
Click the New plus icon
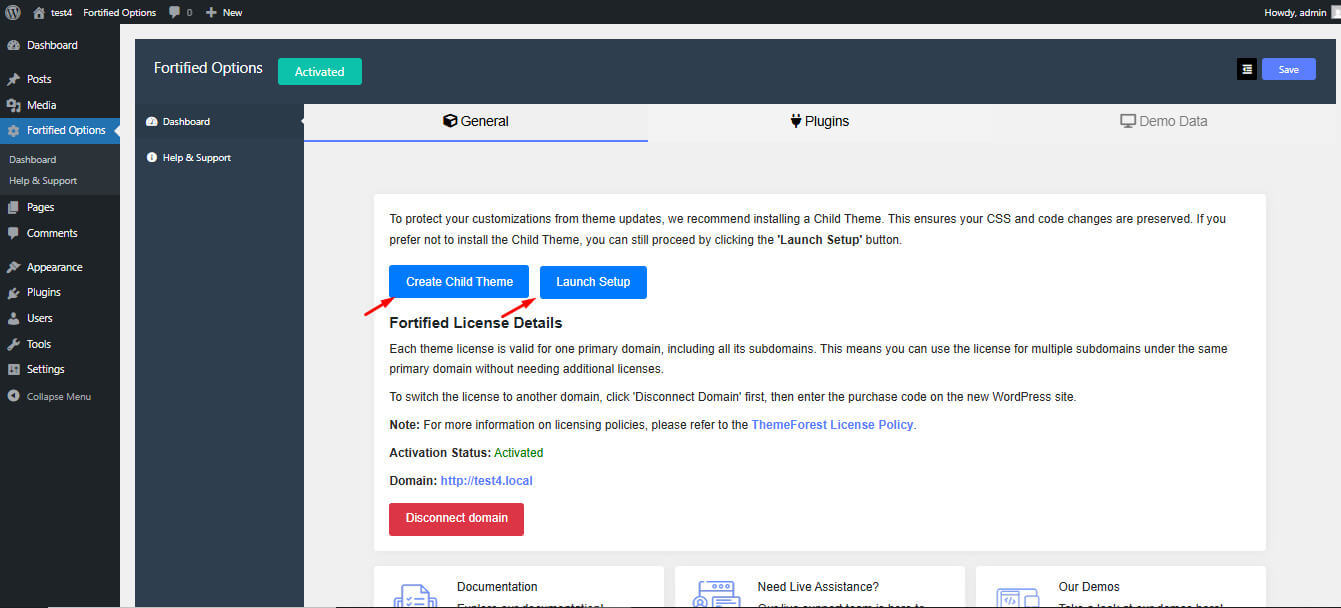[x=211, y=12]
